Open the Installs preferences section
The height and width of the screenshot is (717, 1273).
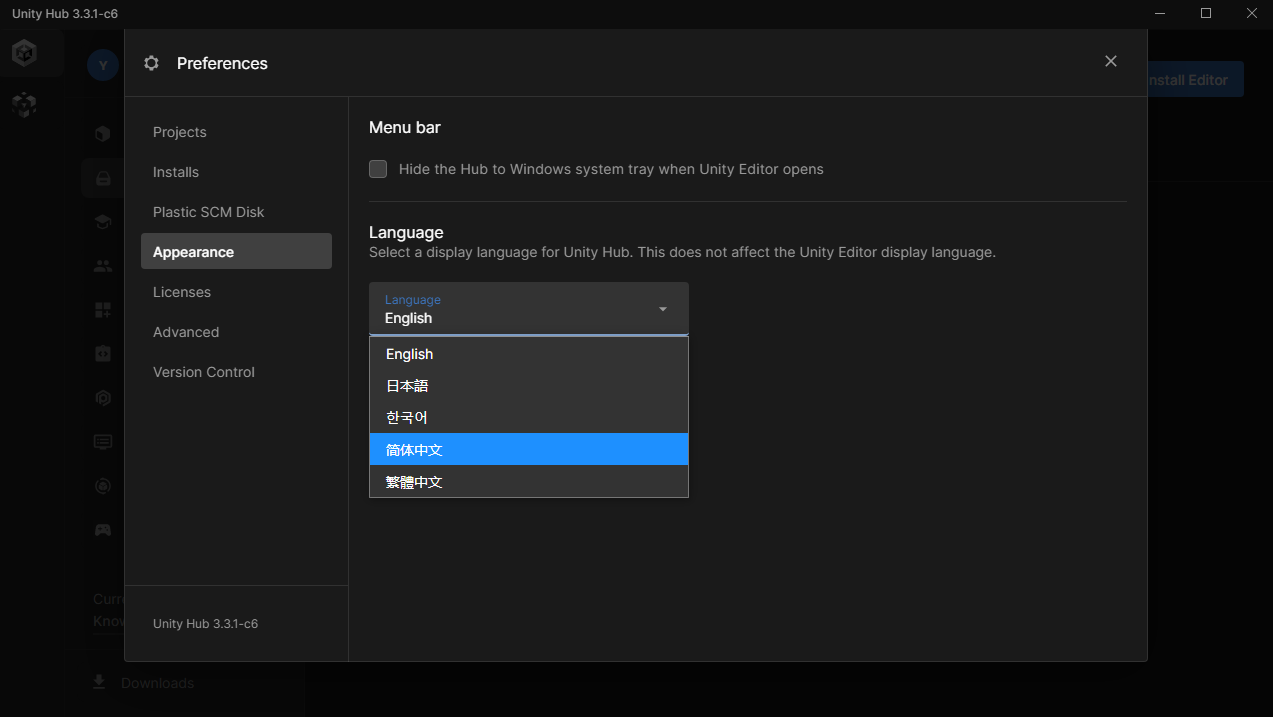tap(176, 172)
